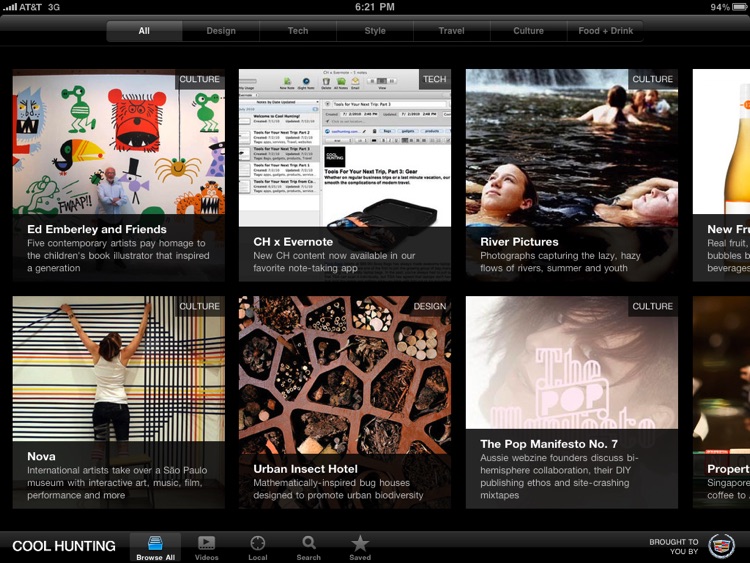Tap 'Aussie webzine founders discuss' description
Viewport: 750px width, 563px height.
tap(559, 476)
